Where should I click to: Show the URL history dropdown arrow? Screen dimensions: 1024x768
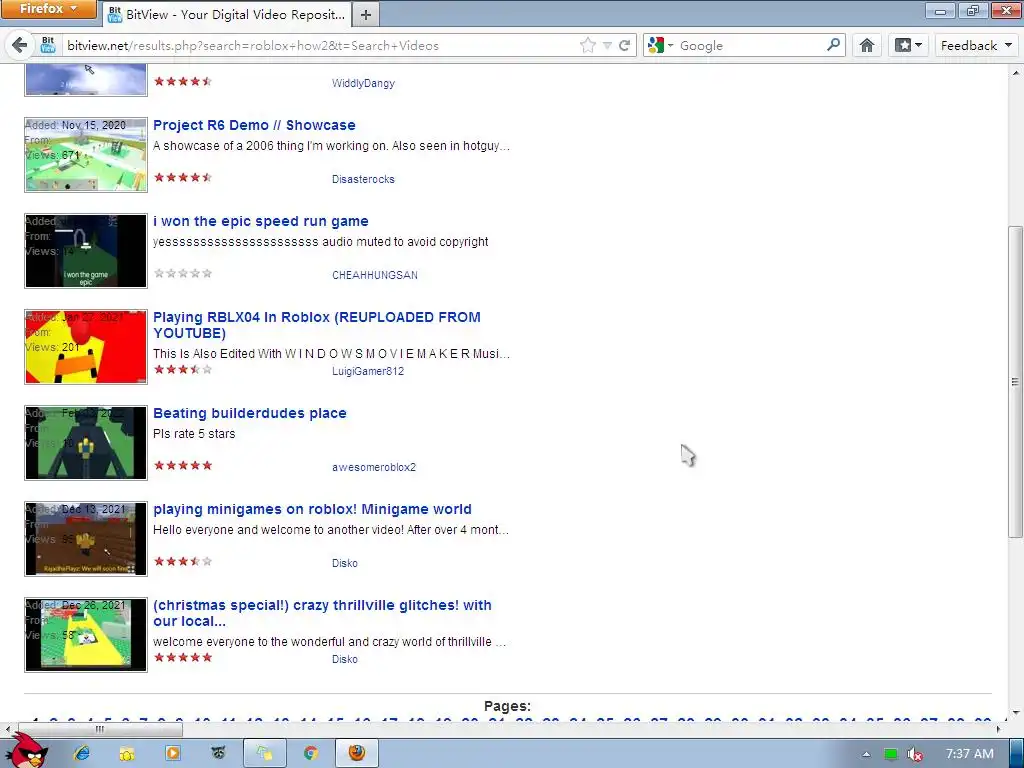607,45
